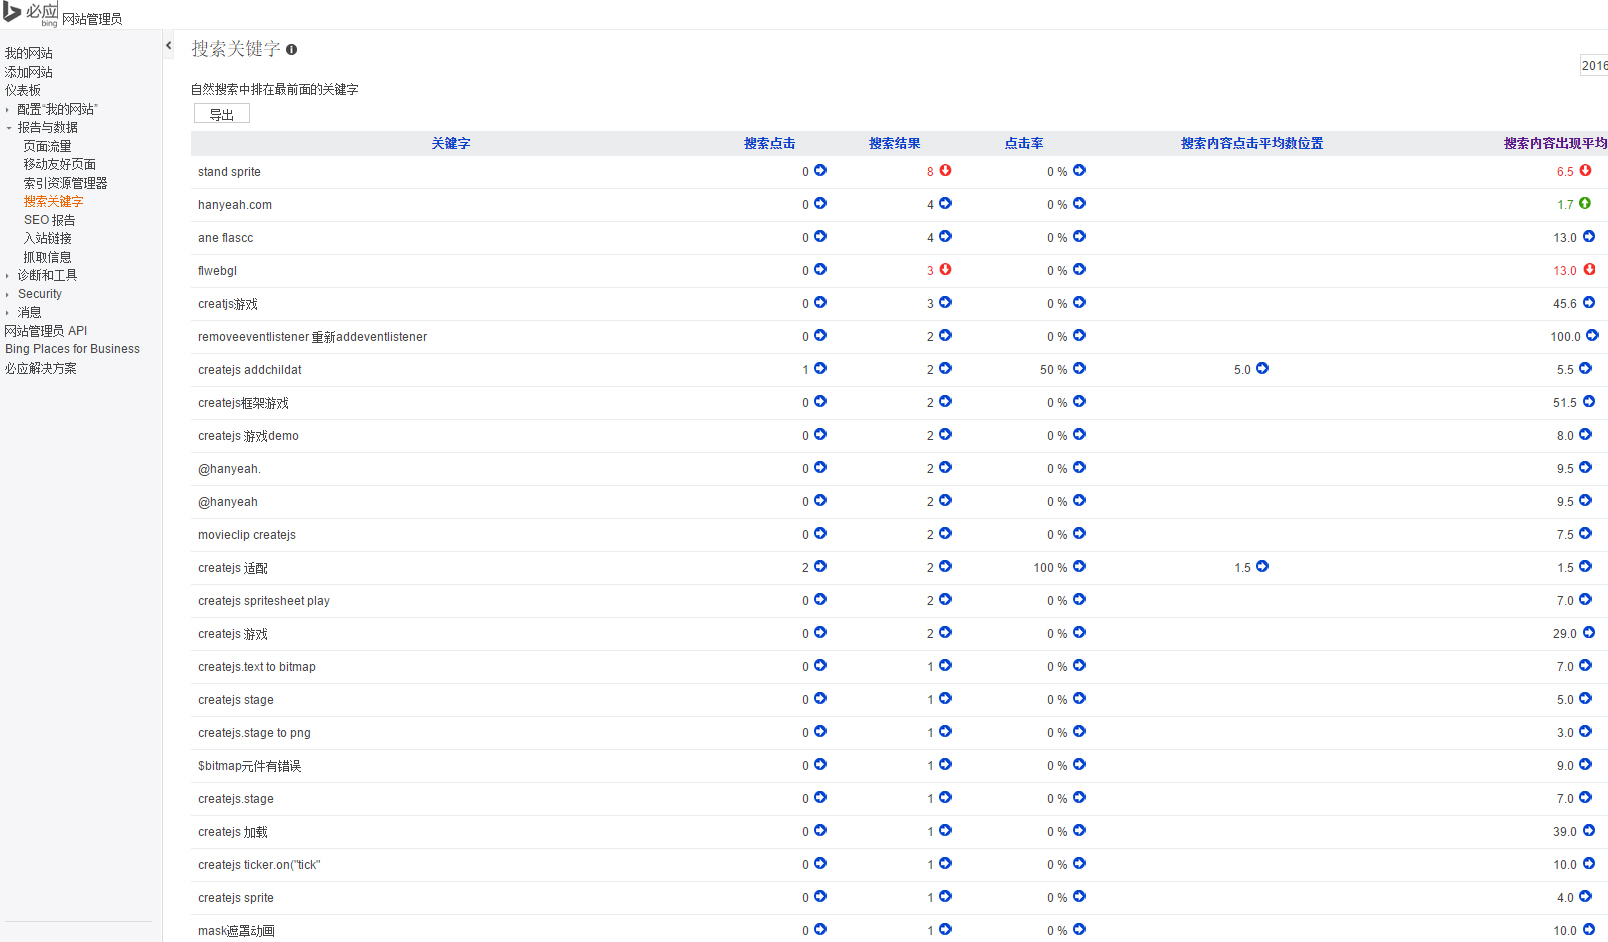Click red impressions down arrow for stand sprite
1608x942 pixels.
[x=945, y=171]
